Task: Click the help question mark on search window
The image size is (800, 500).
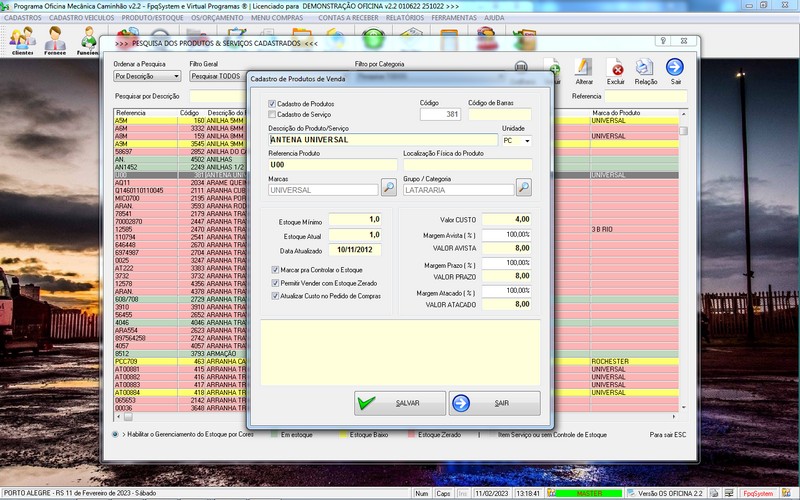Action: (663, 41)
